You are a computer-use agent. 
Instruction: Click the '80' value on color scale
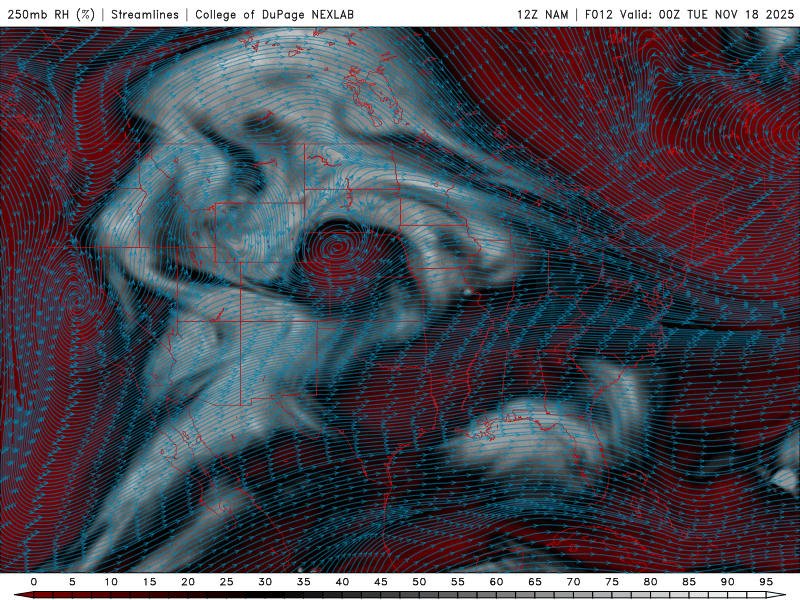coord(650,582)
